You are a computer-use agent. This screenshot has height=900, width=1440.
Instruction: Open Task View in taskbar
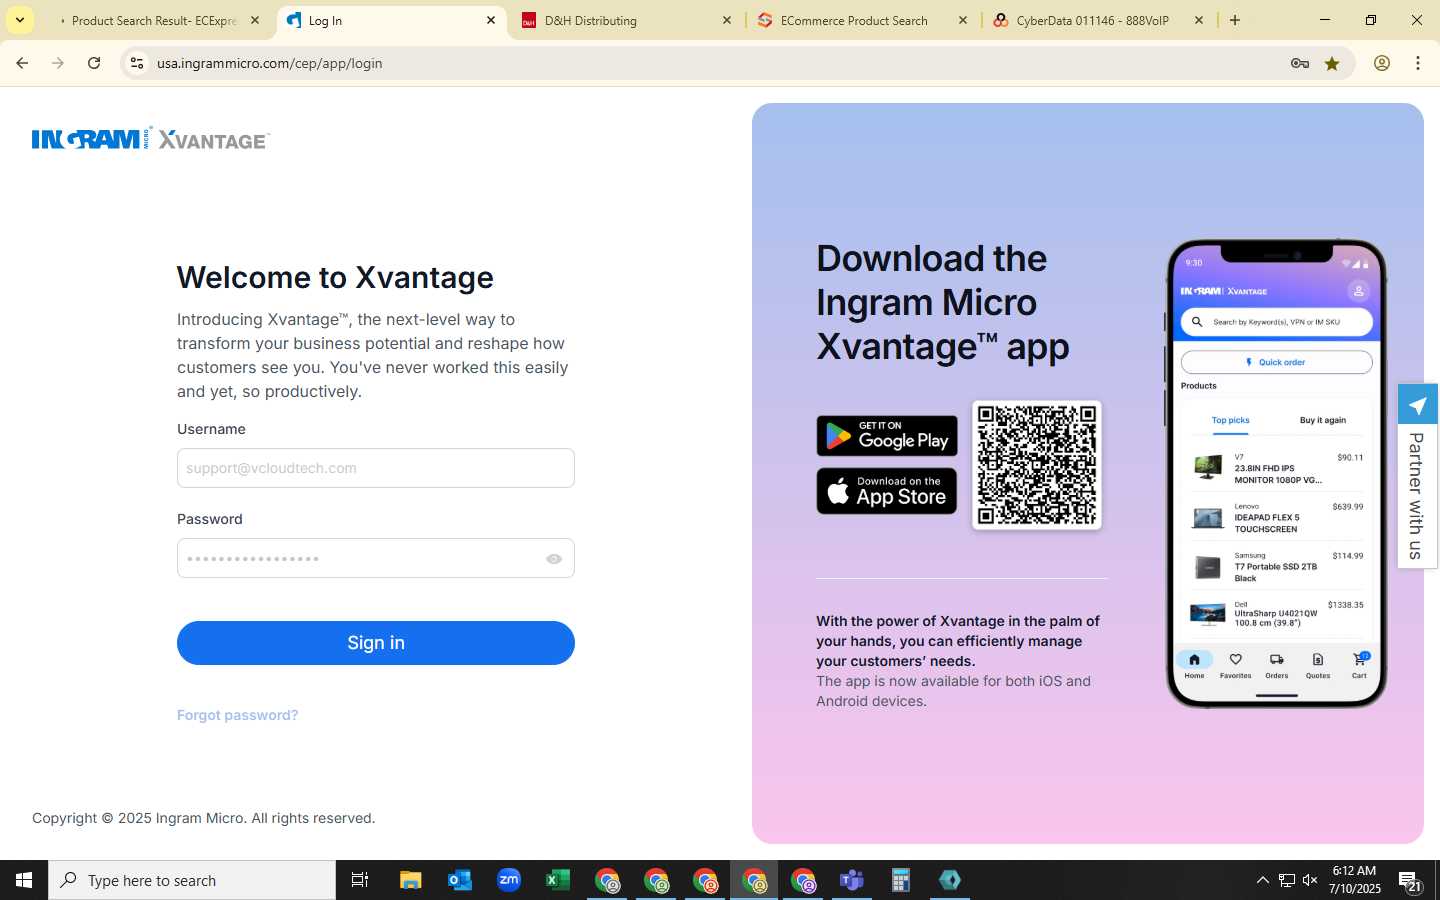360,880
